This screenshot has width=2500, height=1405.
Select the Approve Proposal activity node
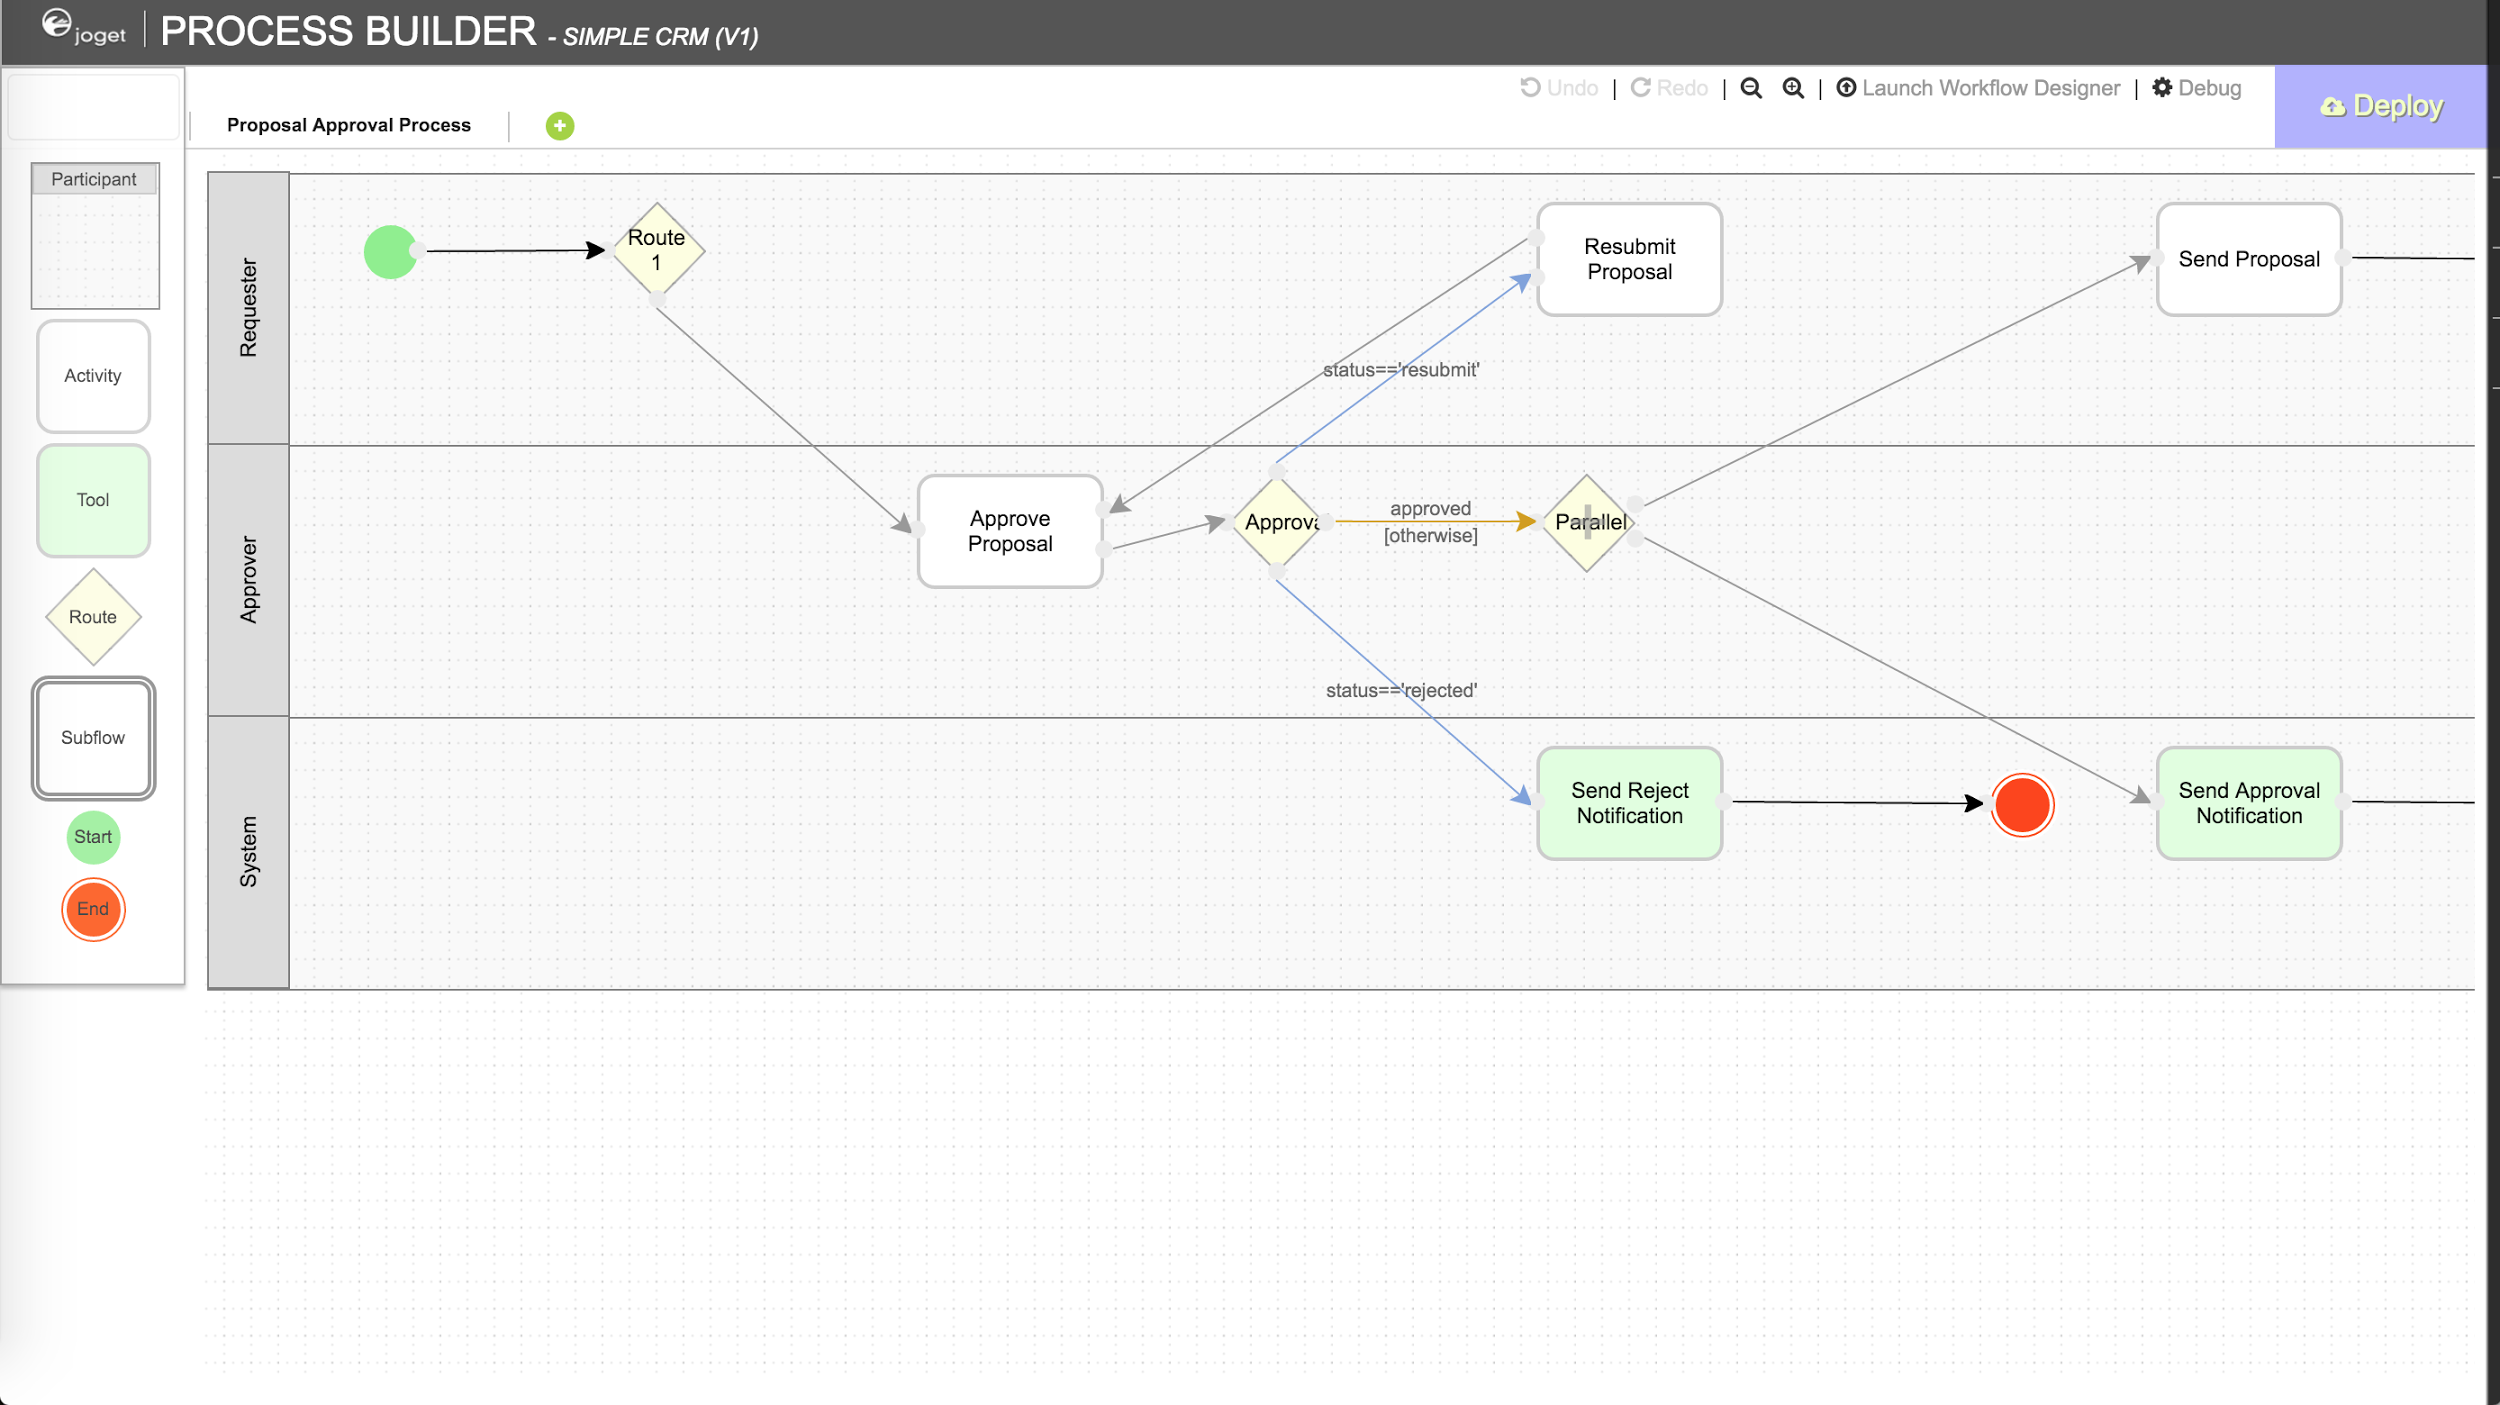pyautogui.click(x=1010, y=531)
